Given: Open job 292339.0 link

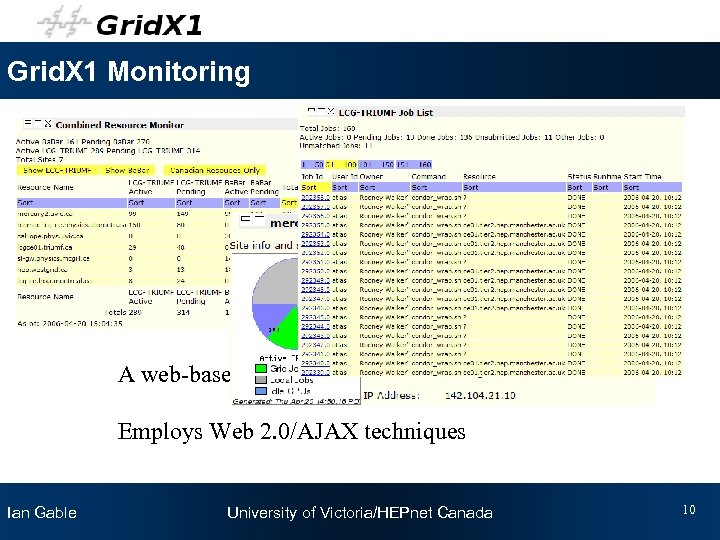Looking at the screenshot, I should click(315, 372).
